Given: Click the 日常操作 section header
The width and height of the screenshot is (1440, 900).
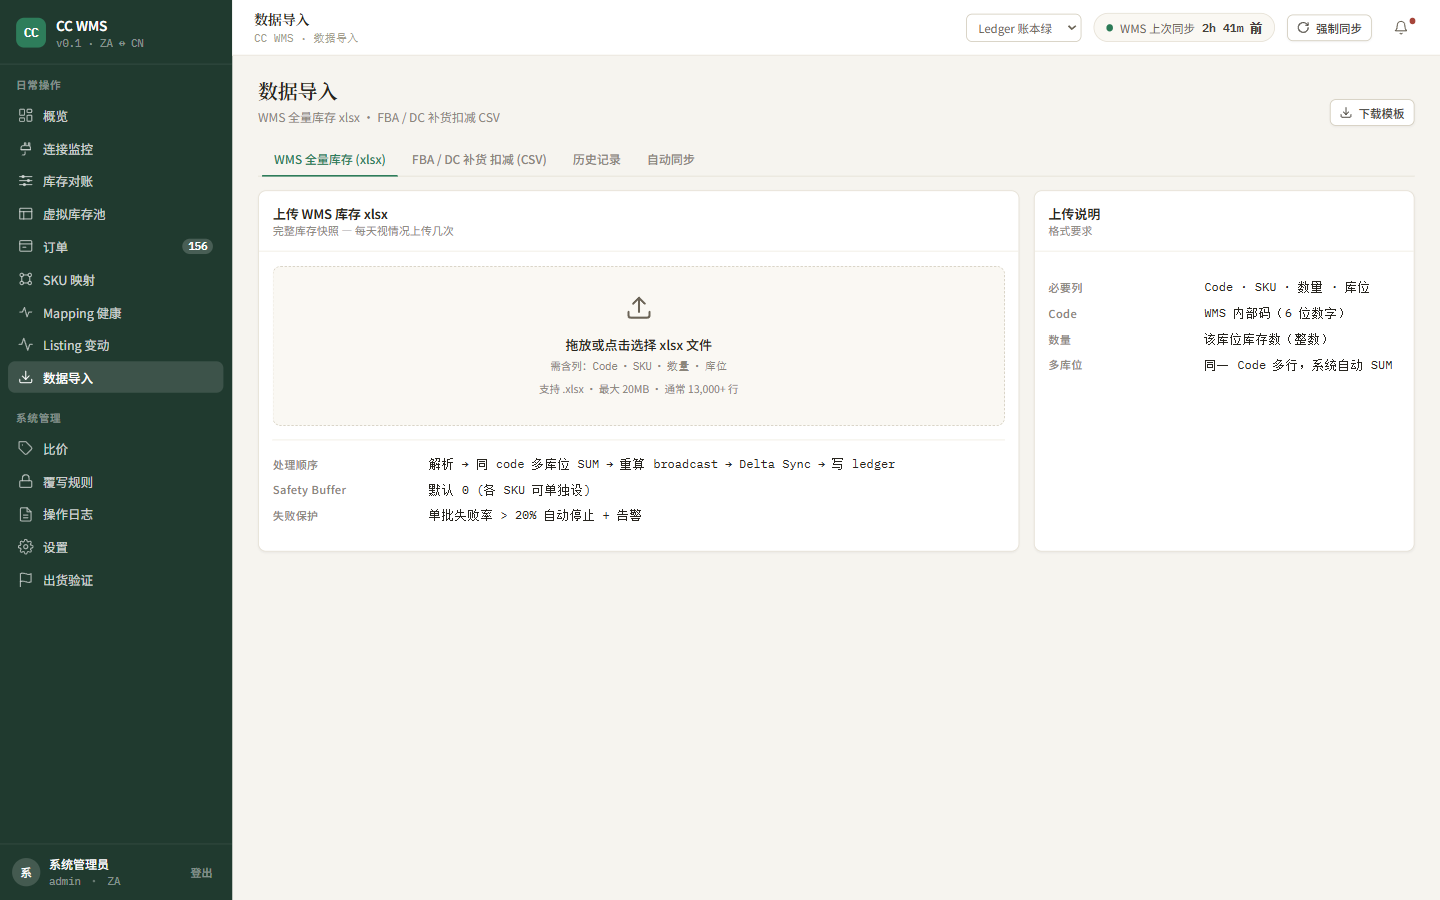Looking at the screenshot, I should point(38,85).
